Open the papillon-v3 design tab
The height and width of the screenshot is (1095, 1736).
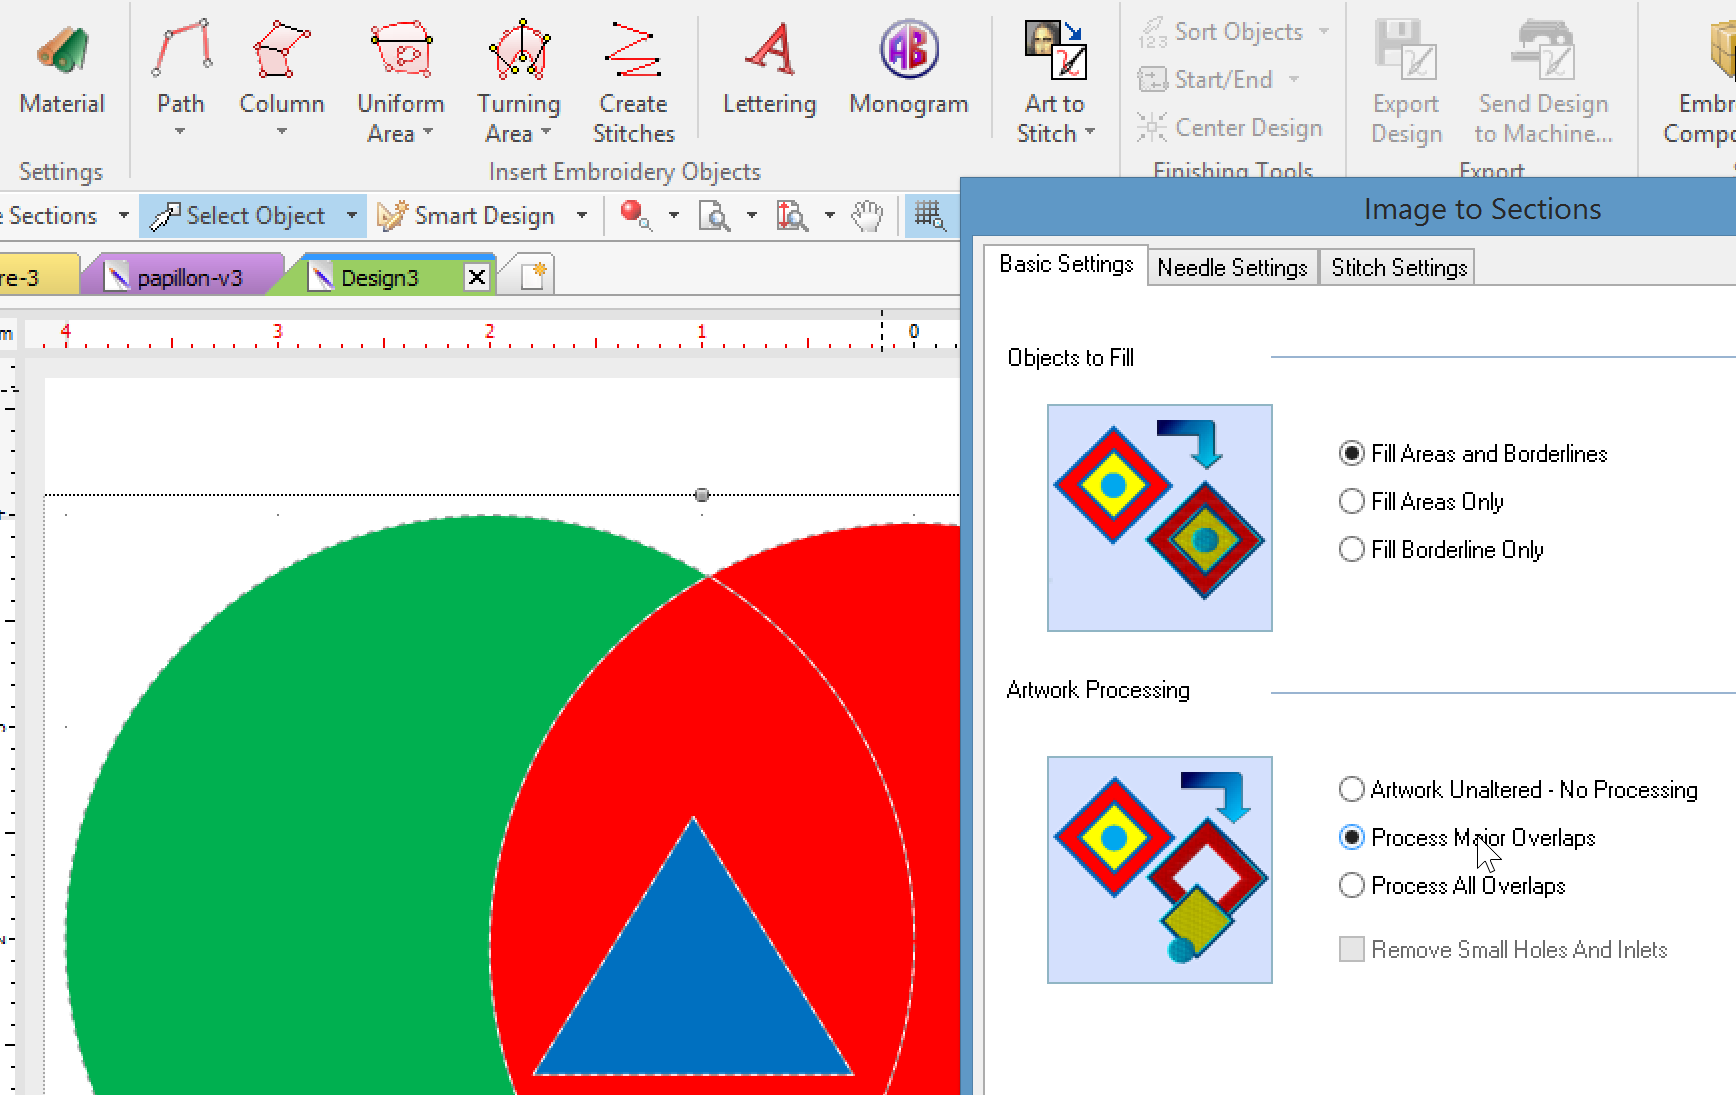(x=189, y=278)
